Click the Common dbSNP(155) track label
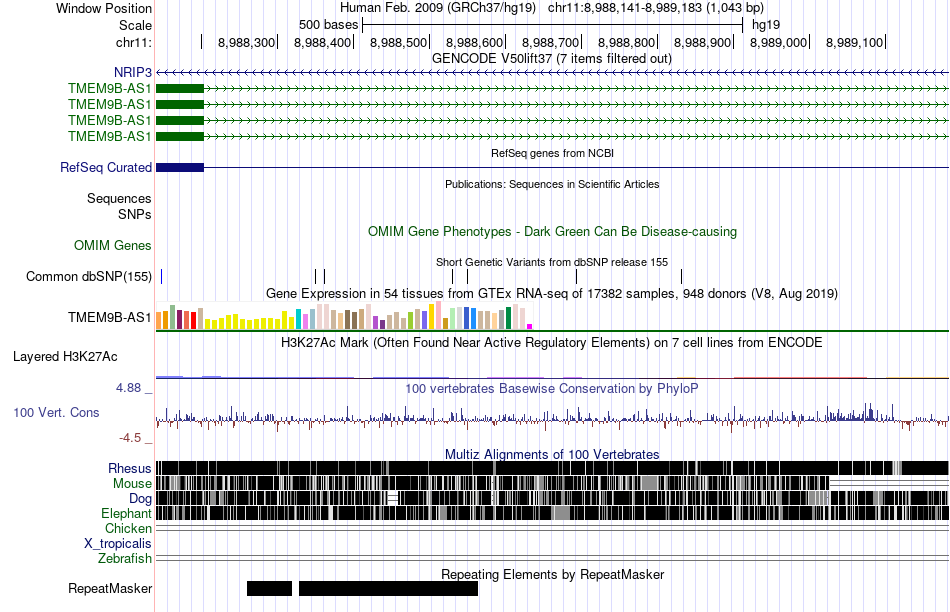This screenshot has width=950, height=612. [88, 276]
